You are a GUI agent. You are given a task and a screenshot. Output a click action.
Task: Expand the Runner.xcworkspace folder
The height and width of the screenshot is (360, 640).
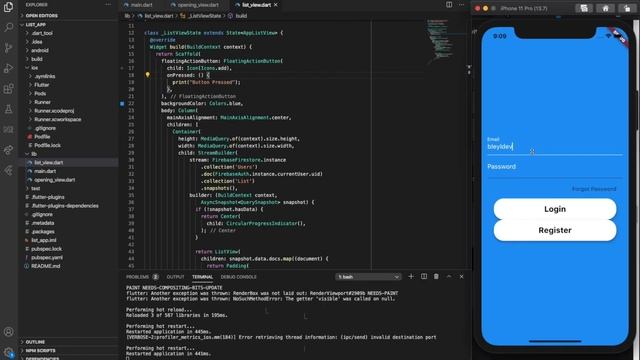[58, 120]
